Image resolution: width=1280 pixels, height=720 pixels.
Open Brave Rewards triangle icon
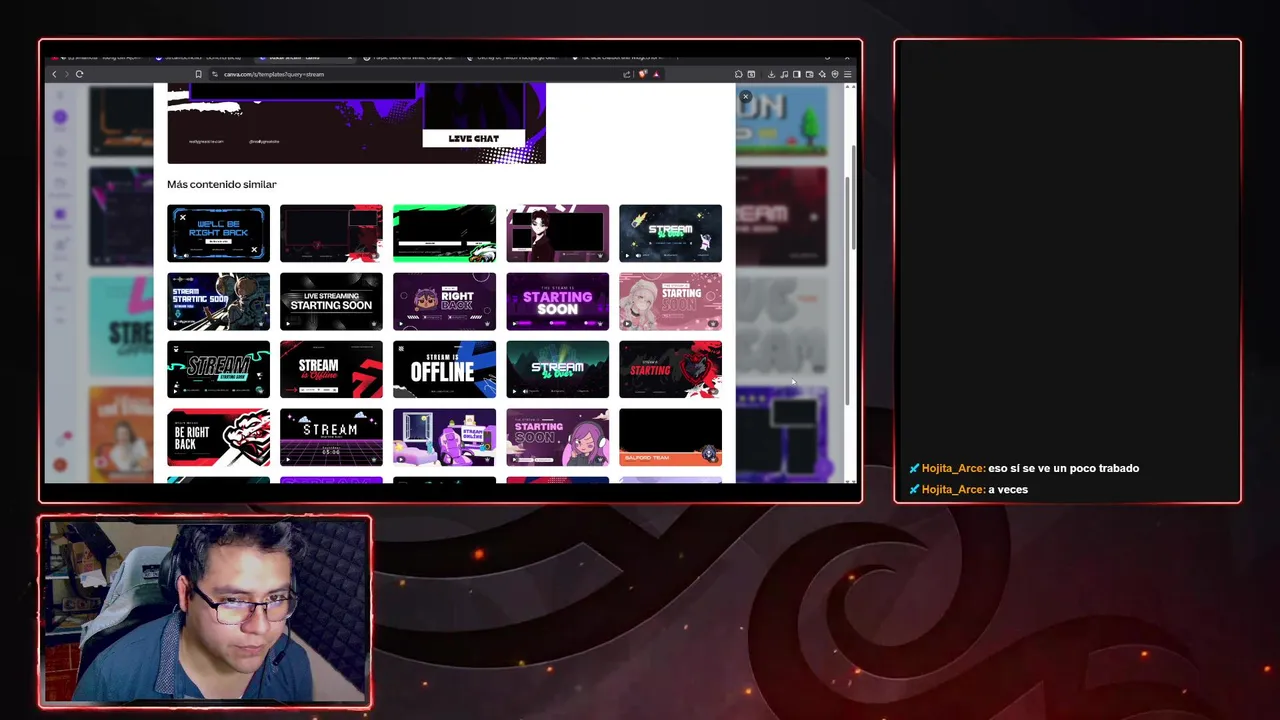(x=656, y=74)
